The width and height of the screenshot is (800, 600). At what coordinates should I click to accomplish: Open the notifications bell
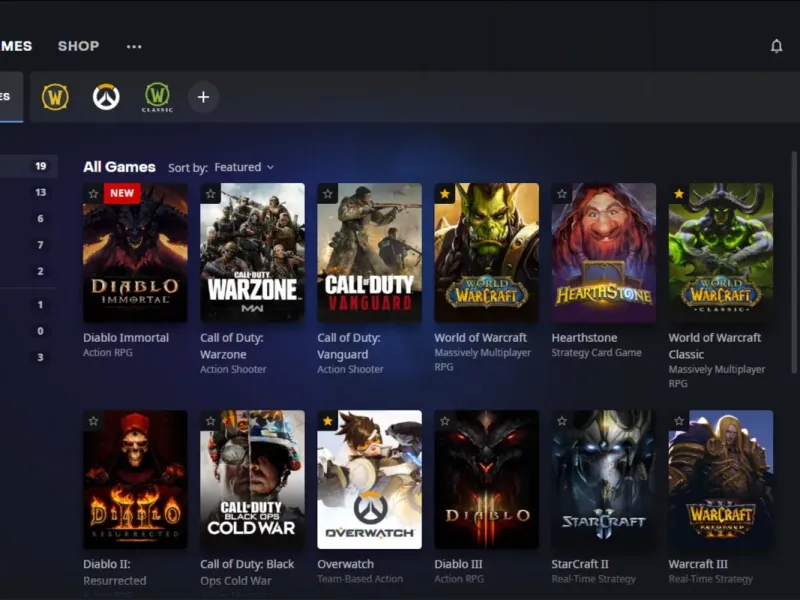point(776,46)
